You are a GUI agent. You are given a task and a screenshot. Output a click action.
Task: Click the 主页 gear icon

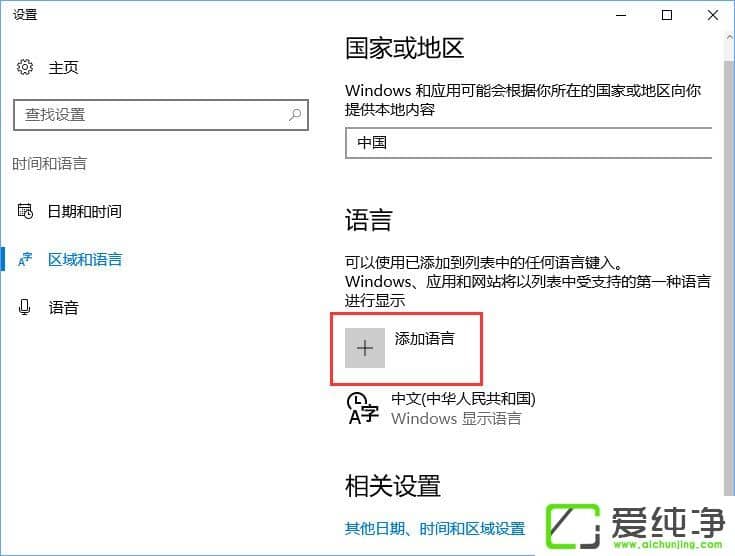(25, 68)
